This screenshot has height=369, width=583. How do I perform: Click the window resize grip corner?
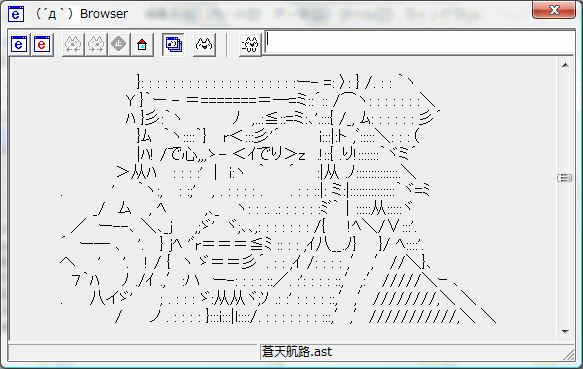click(x=569, y=354)
